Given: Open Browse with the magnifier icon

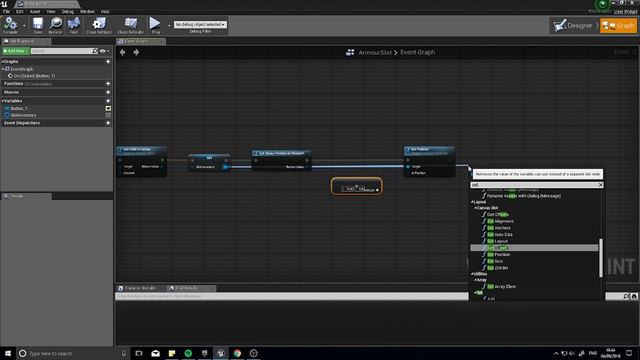Looking at the screenshot, I should (56, 25).
